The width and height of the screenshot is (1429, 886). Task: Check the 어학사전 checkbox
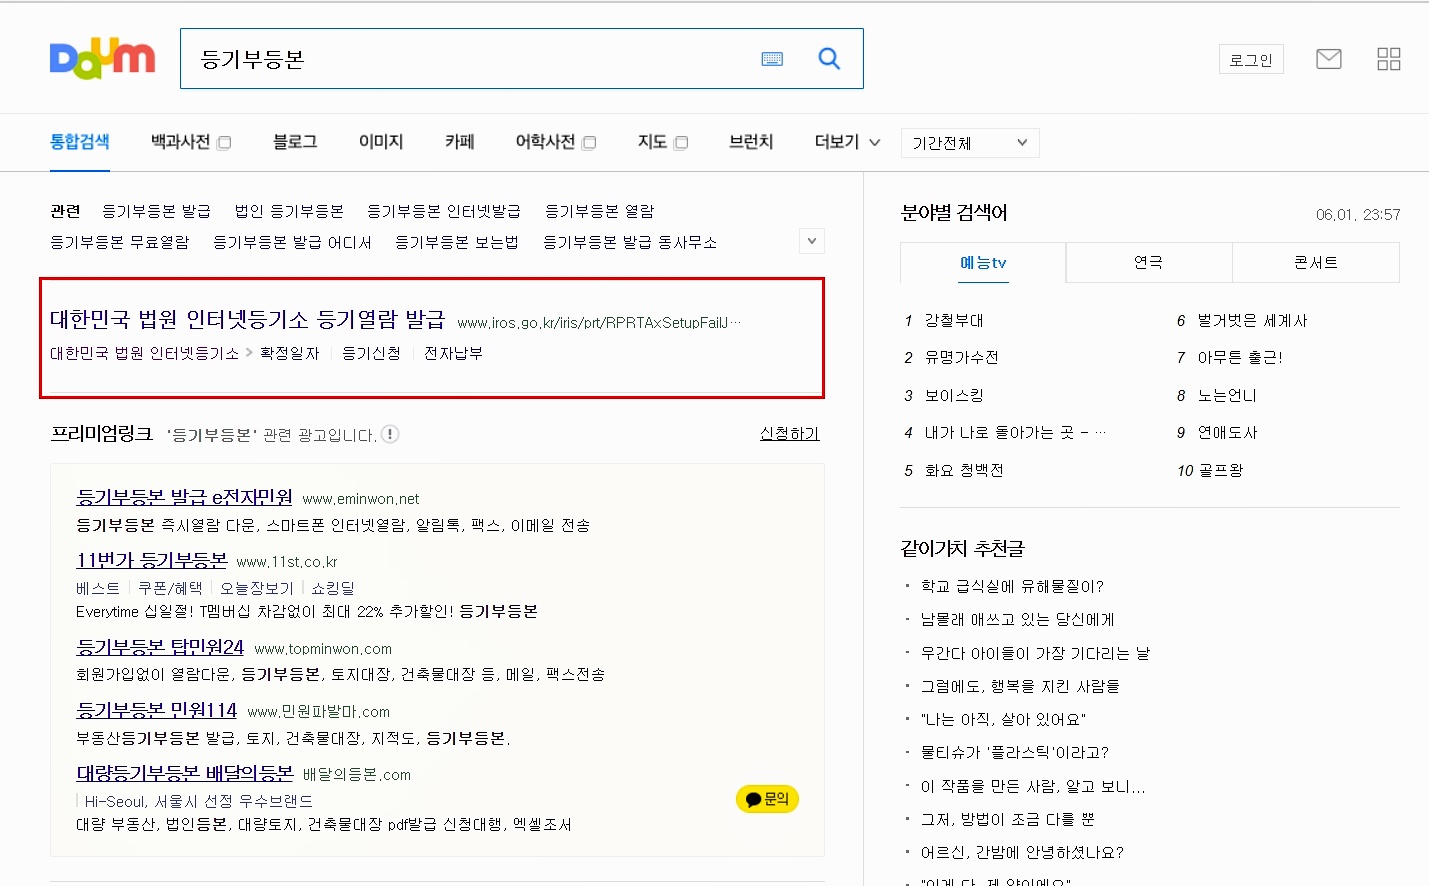590,142
